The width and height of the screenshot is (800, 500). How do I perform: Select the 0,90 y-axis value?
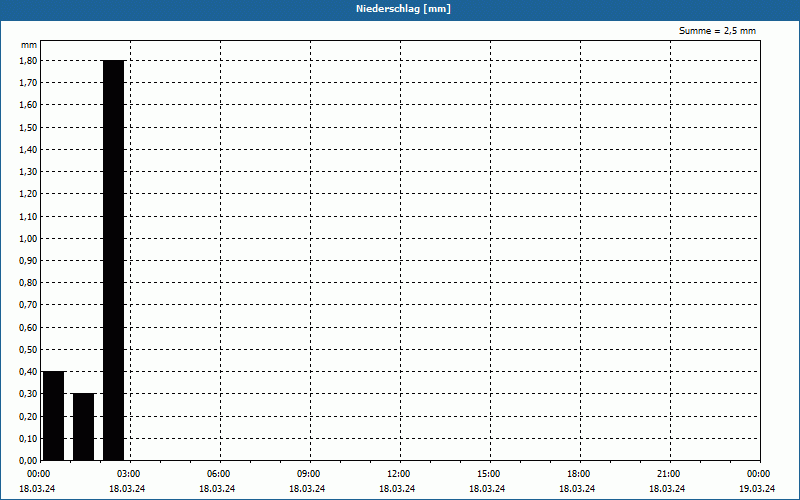(28, 260)
